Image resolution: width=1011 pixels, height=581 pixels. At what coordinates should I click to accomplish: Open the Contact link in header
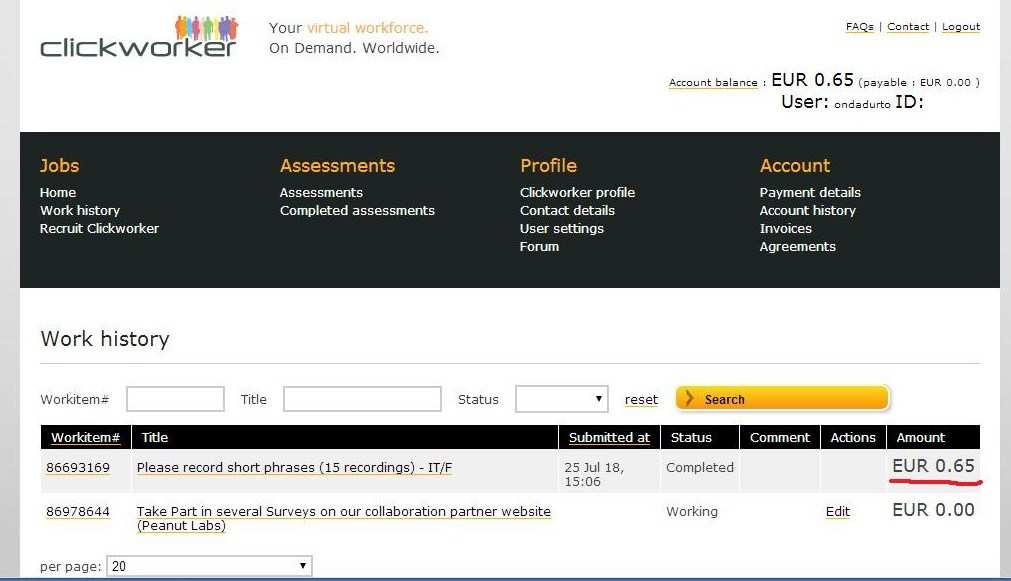908,26
